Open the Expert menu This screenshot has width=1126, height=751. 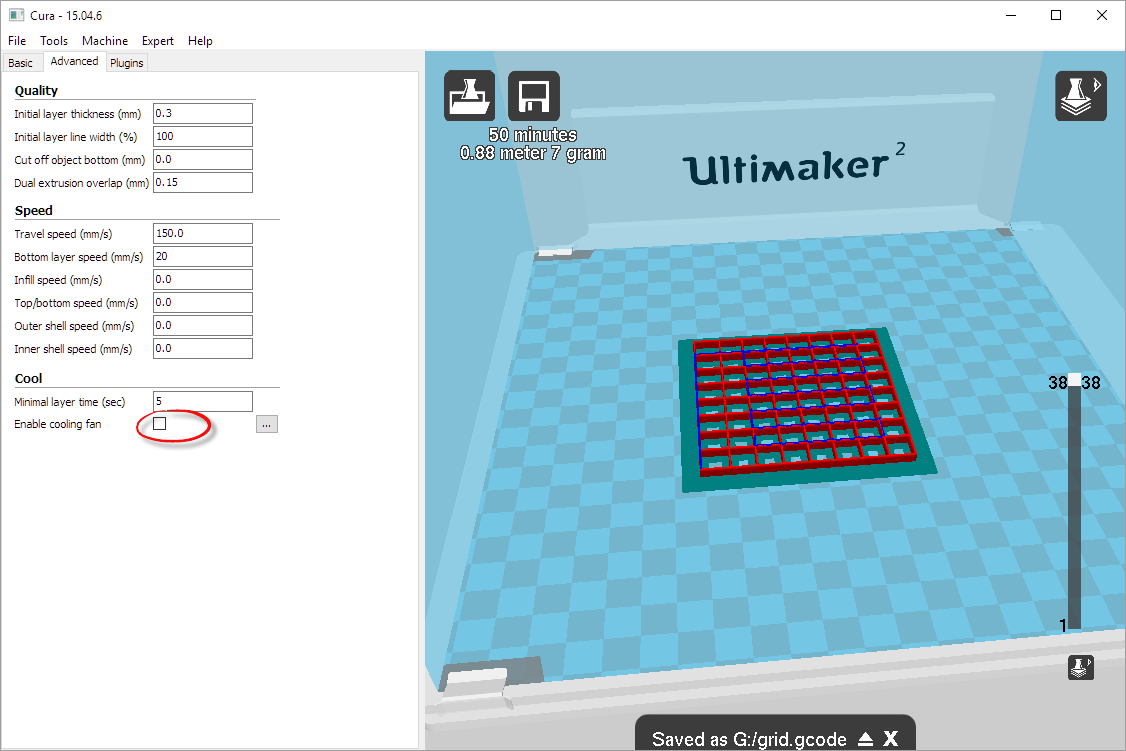click(158, 41)
